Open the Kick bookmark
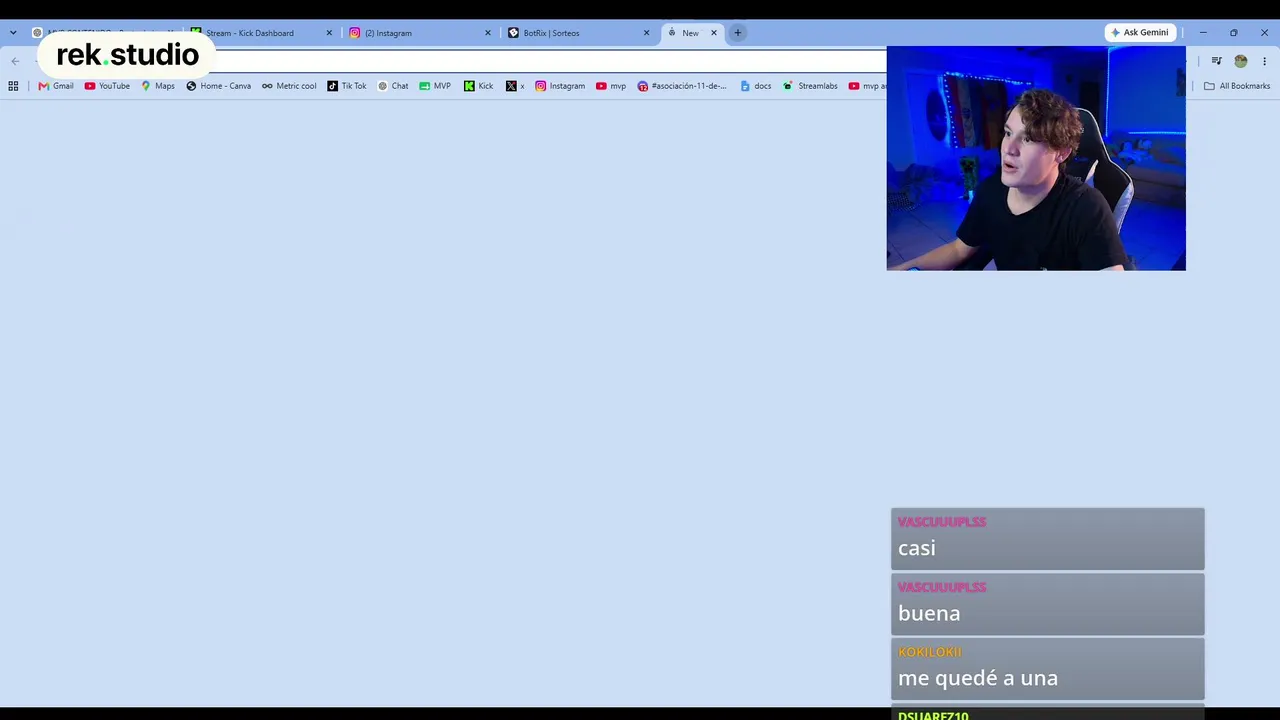Screen dimensions: 1280x720 coord(478,86)
